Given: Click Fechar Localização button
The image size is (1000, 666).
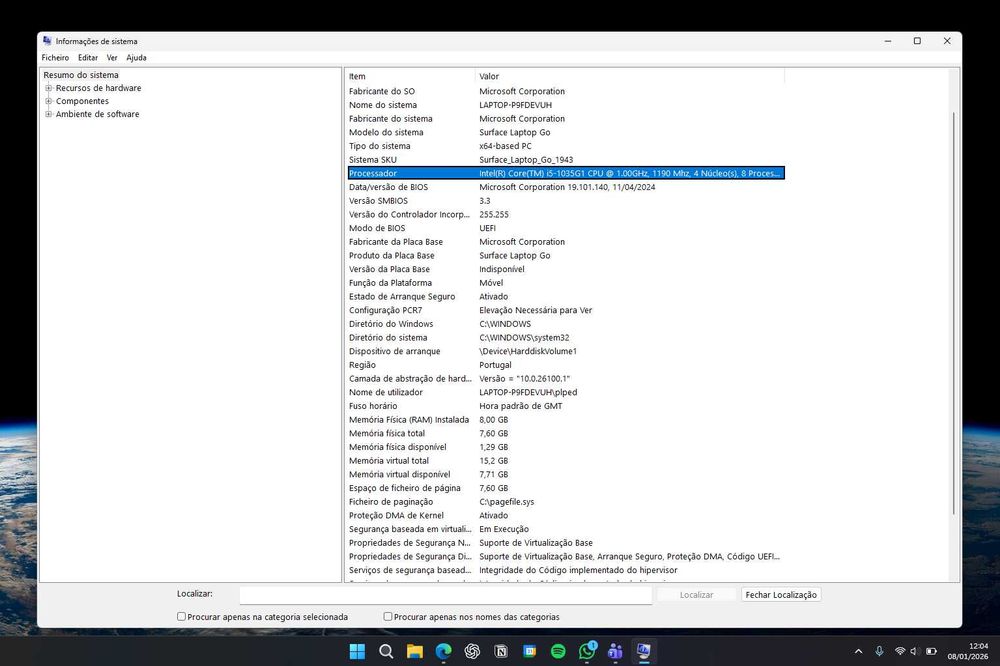Looking at the screenshot, I should [781, 595].
